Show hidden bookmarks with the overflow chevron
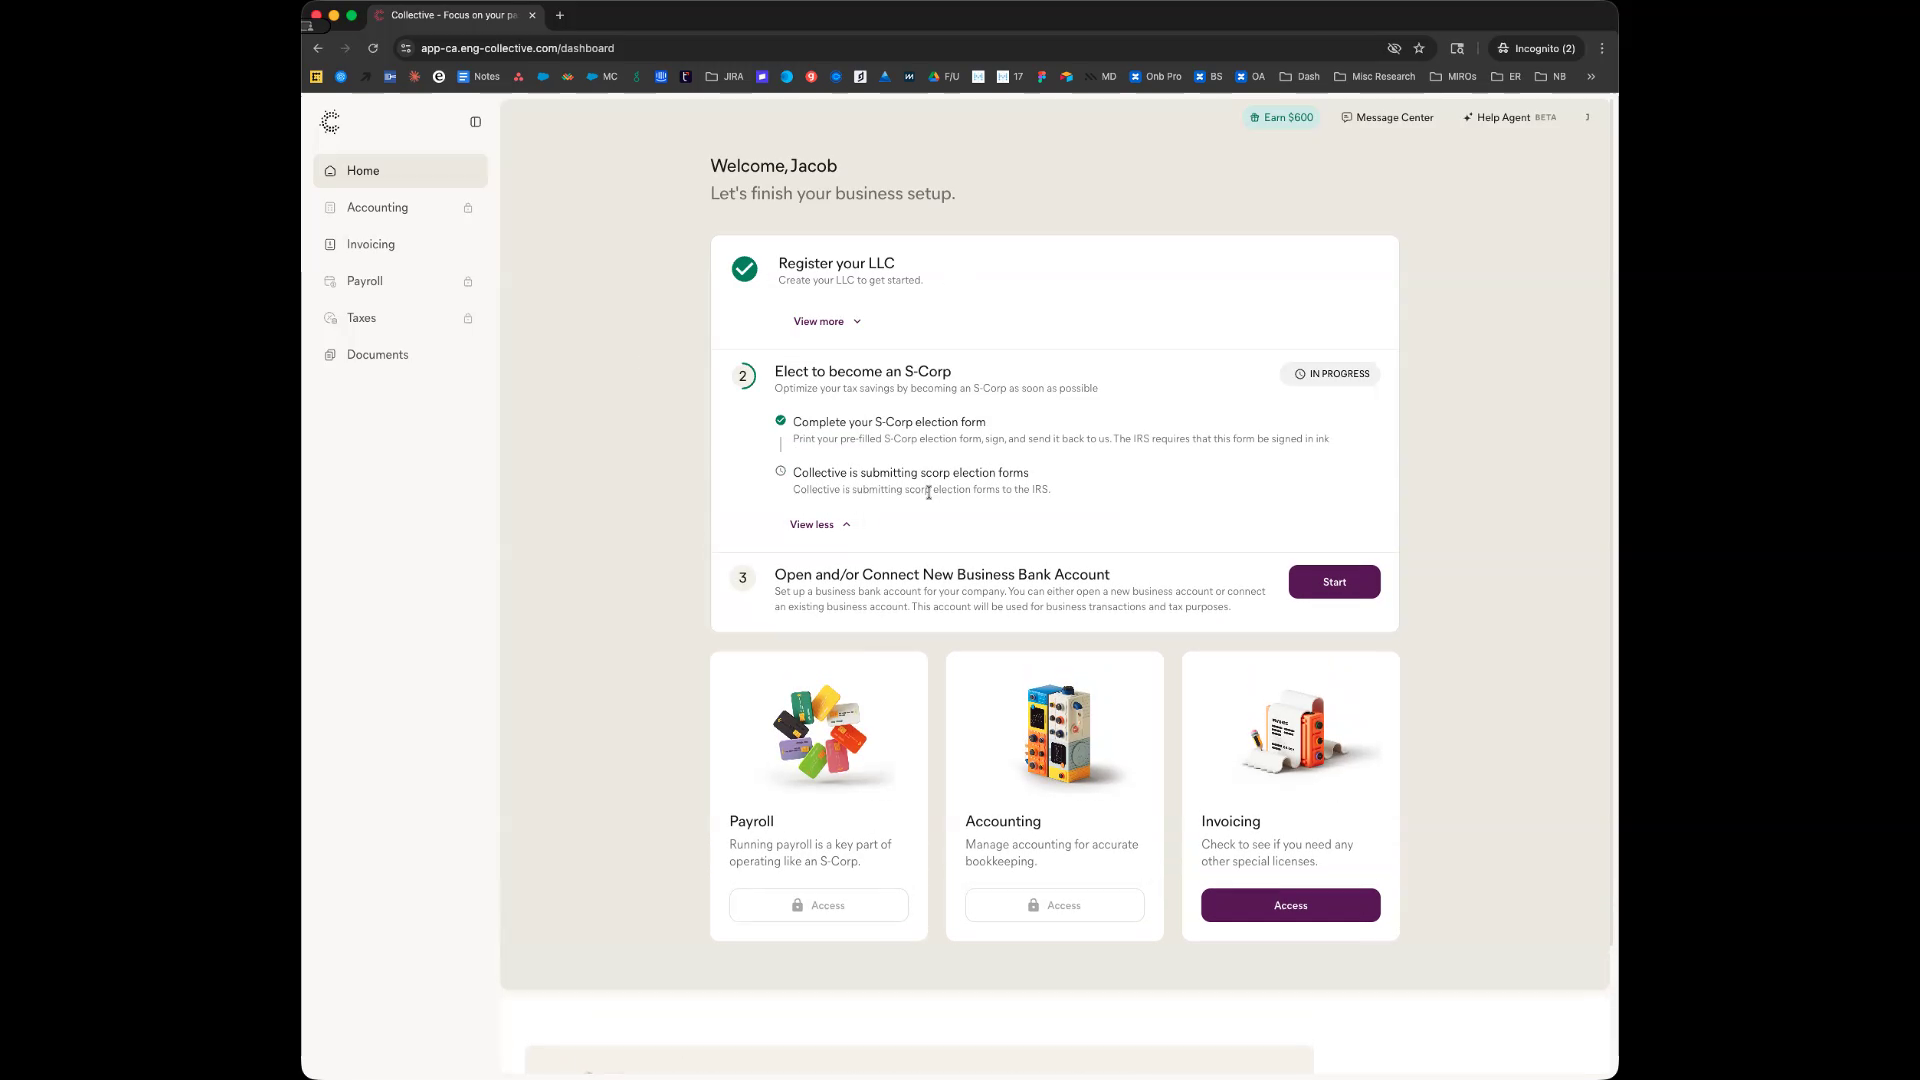Screen dimensions: 1920x1080 click(x=1591, y=77)
